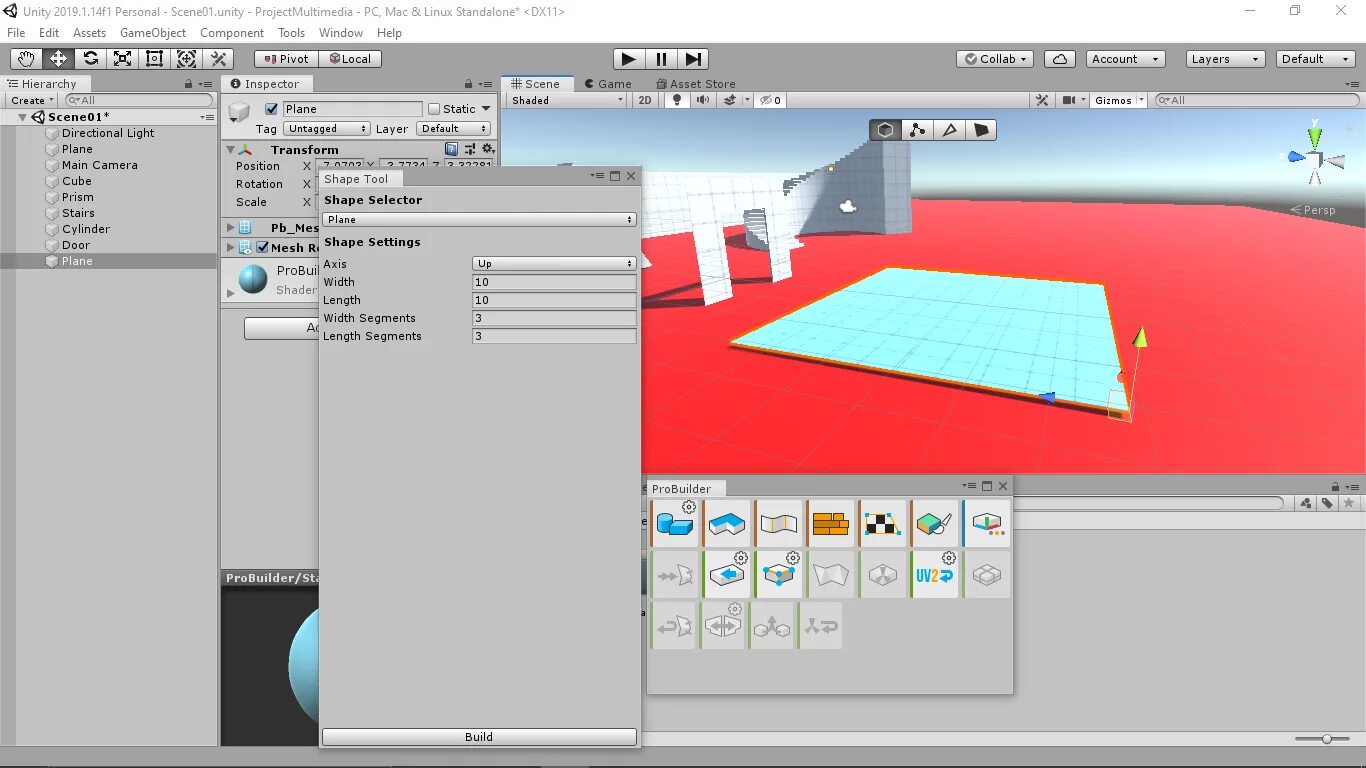
Task: Open ProBuilder Vertex Colors paint icon
Action: tap(935, 524)
